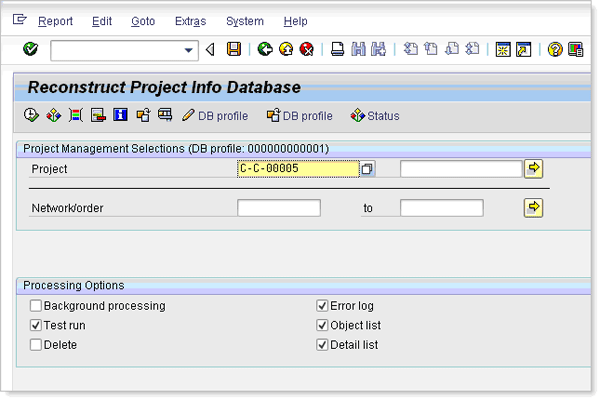Screen dimensions: 600x400
Task: Expand the command field dropdown arrow
Action: (x=190, y=50)
